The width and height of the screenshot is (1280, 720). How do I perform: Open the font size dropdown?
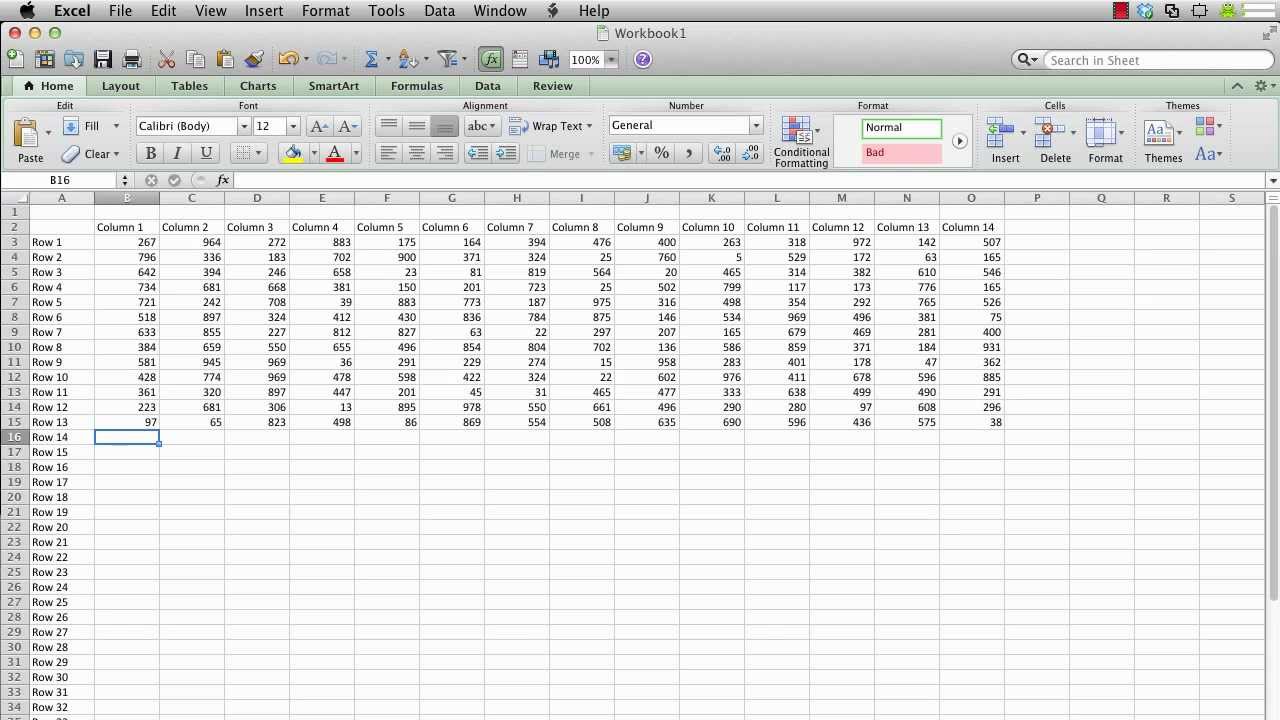click(x=293, y=126)
